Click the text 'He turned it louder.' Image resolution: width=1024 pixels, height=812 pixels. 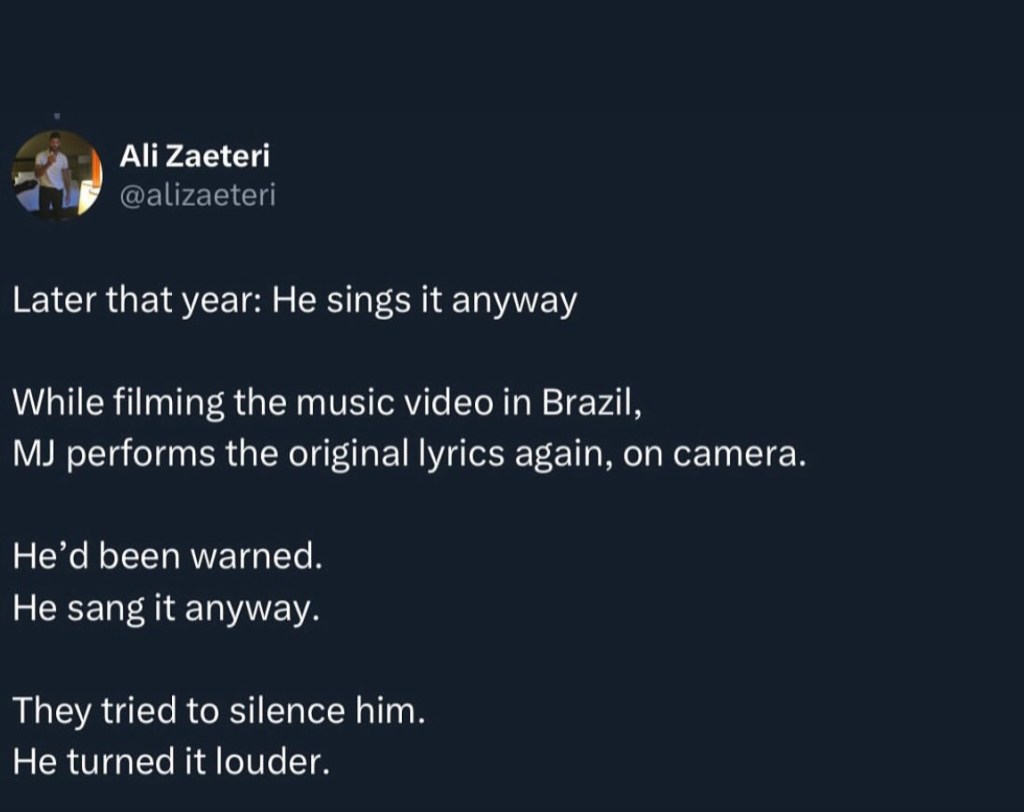pyautogui.click(x=171, y=761)
